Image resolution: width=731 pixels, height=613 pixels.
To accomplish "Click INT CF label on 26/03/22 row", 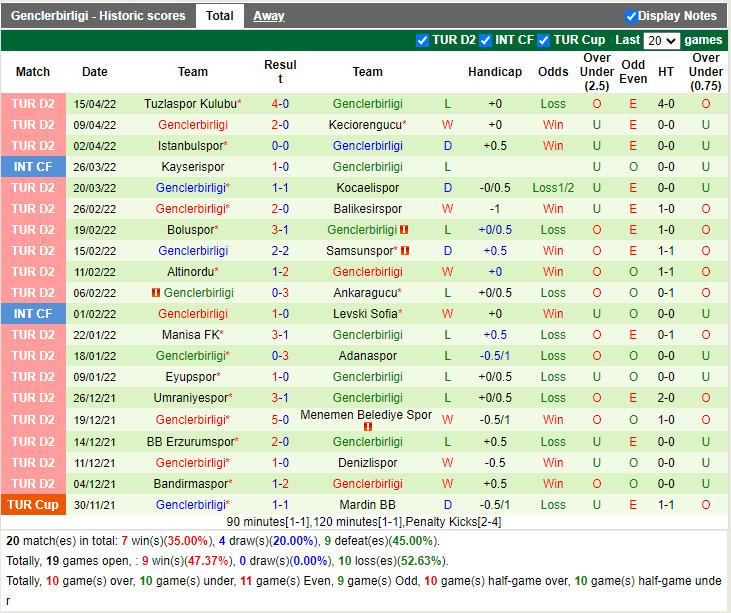I will coord(33,166).
